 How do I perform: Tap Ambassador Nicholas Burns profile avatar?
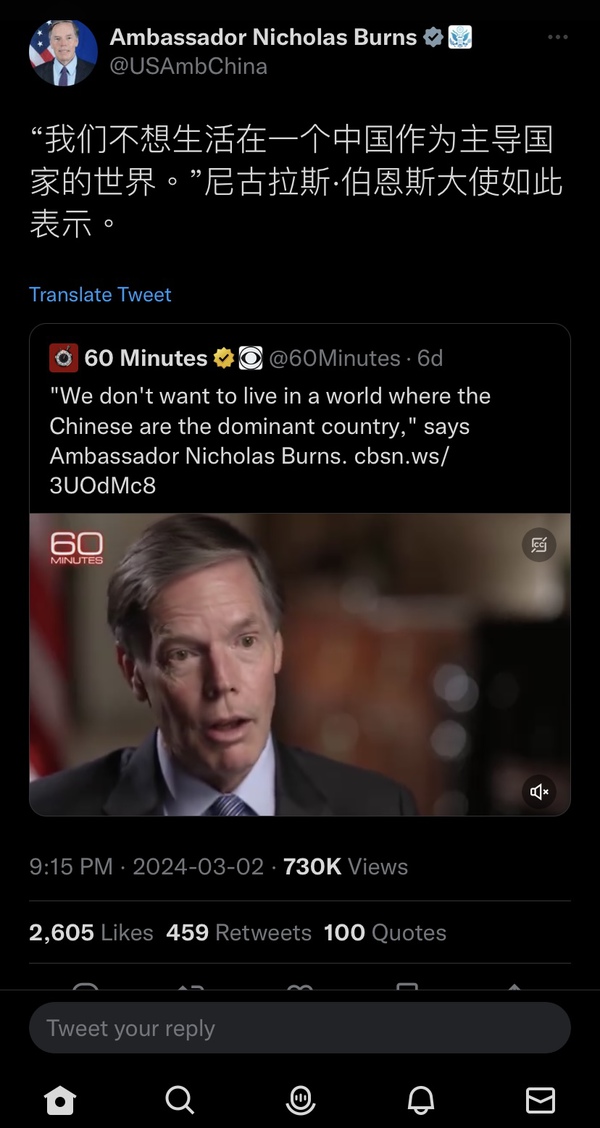(x=63, y=52)
